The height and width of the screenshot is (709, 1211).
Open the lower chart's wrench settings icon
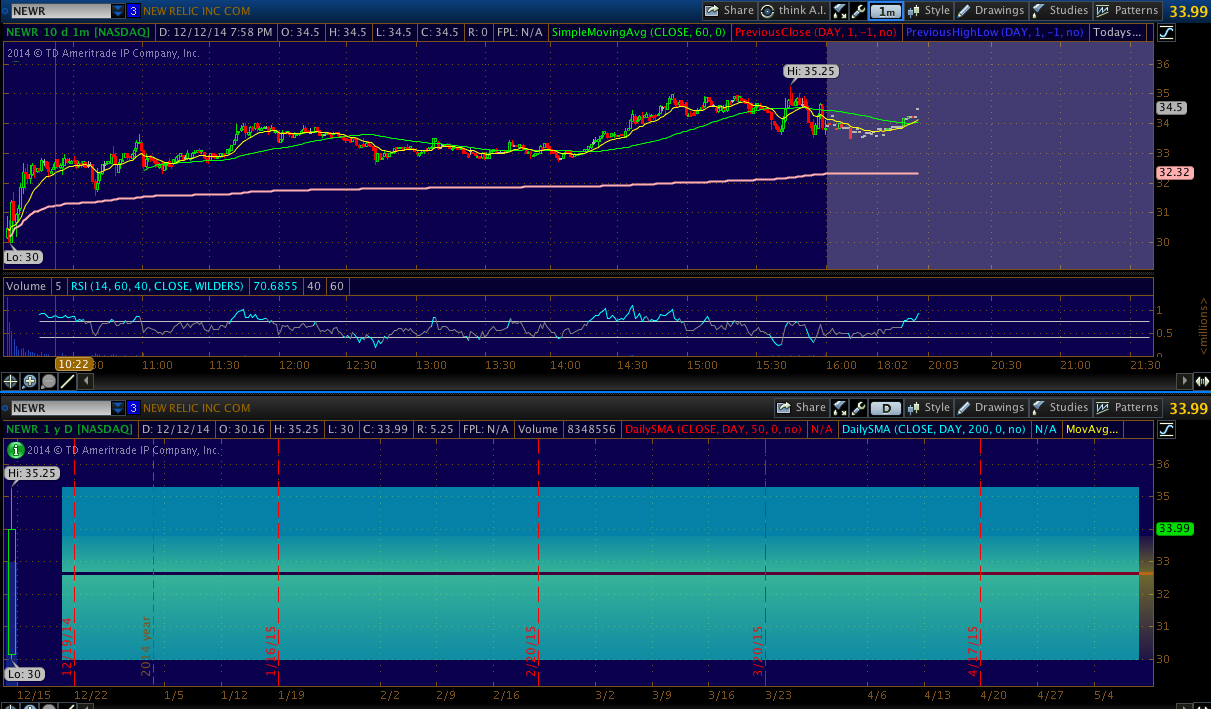[x=858, y=408]
